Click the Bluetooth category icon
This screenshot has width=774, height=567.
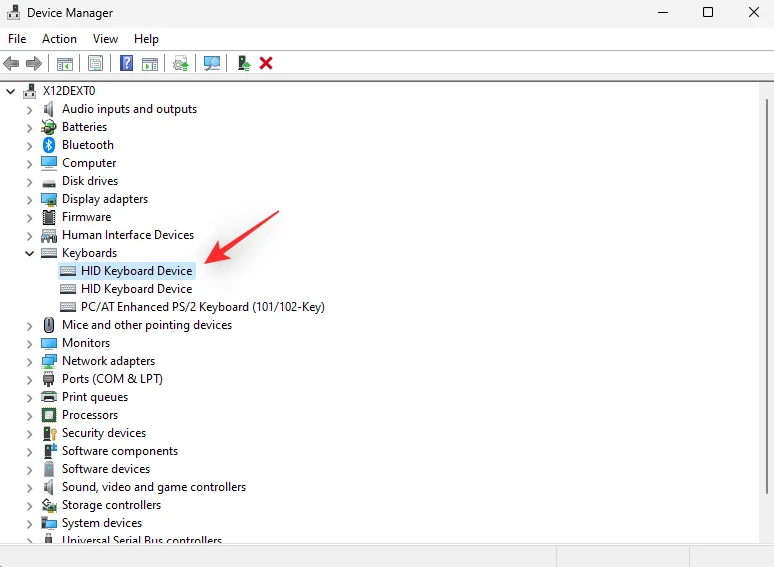(49, 145)
